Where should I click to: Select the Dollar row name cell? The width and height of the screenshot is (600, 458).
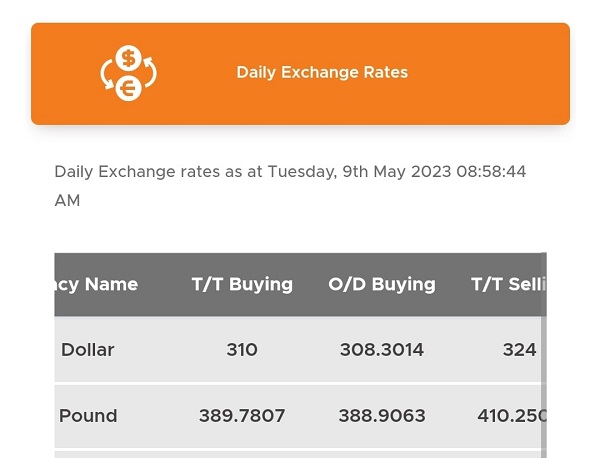(x=88, y=350)
